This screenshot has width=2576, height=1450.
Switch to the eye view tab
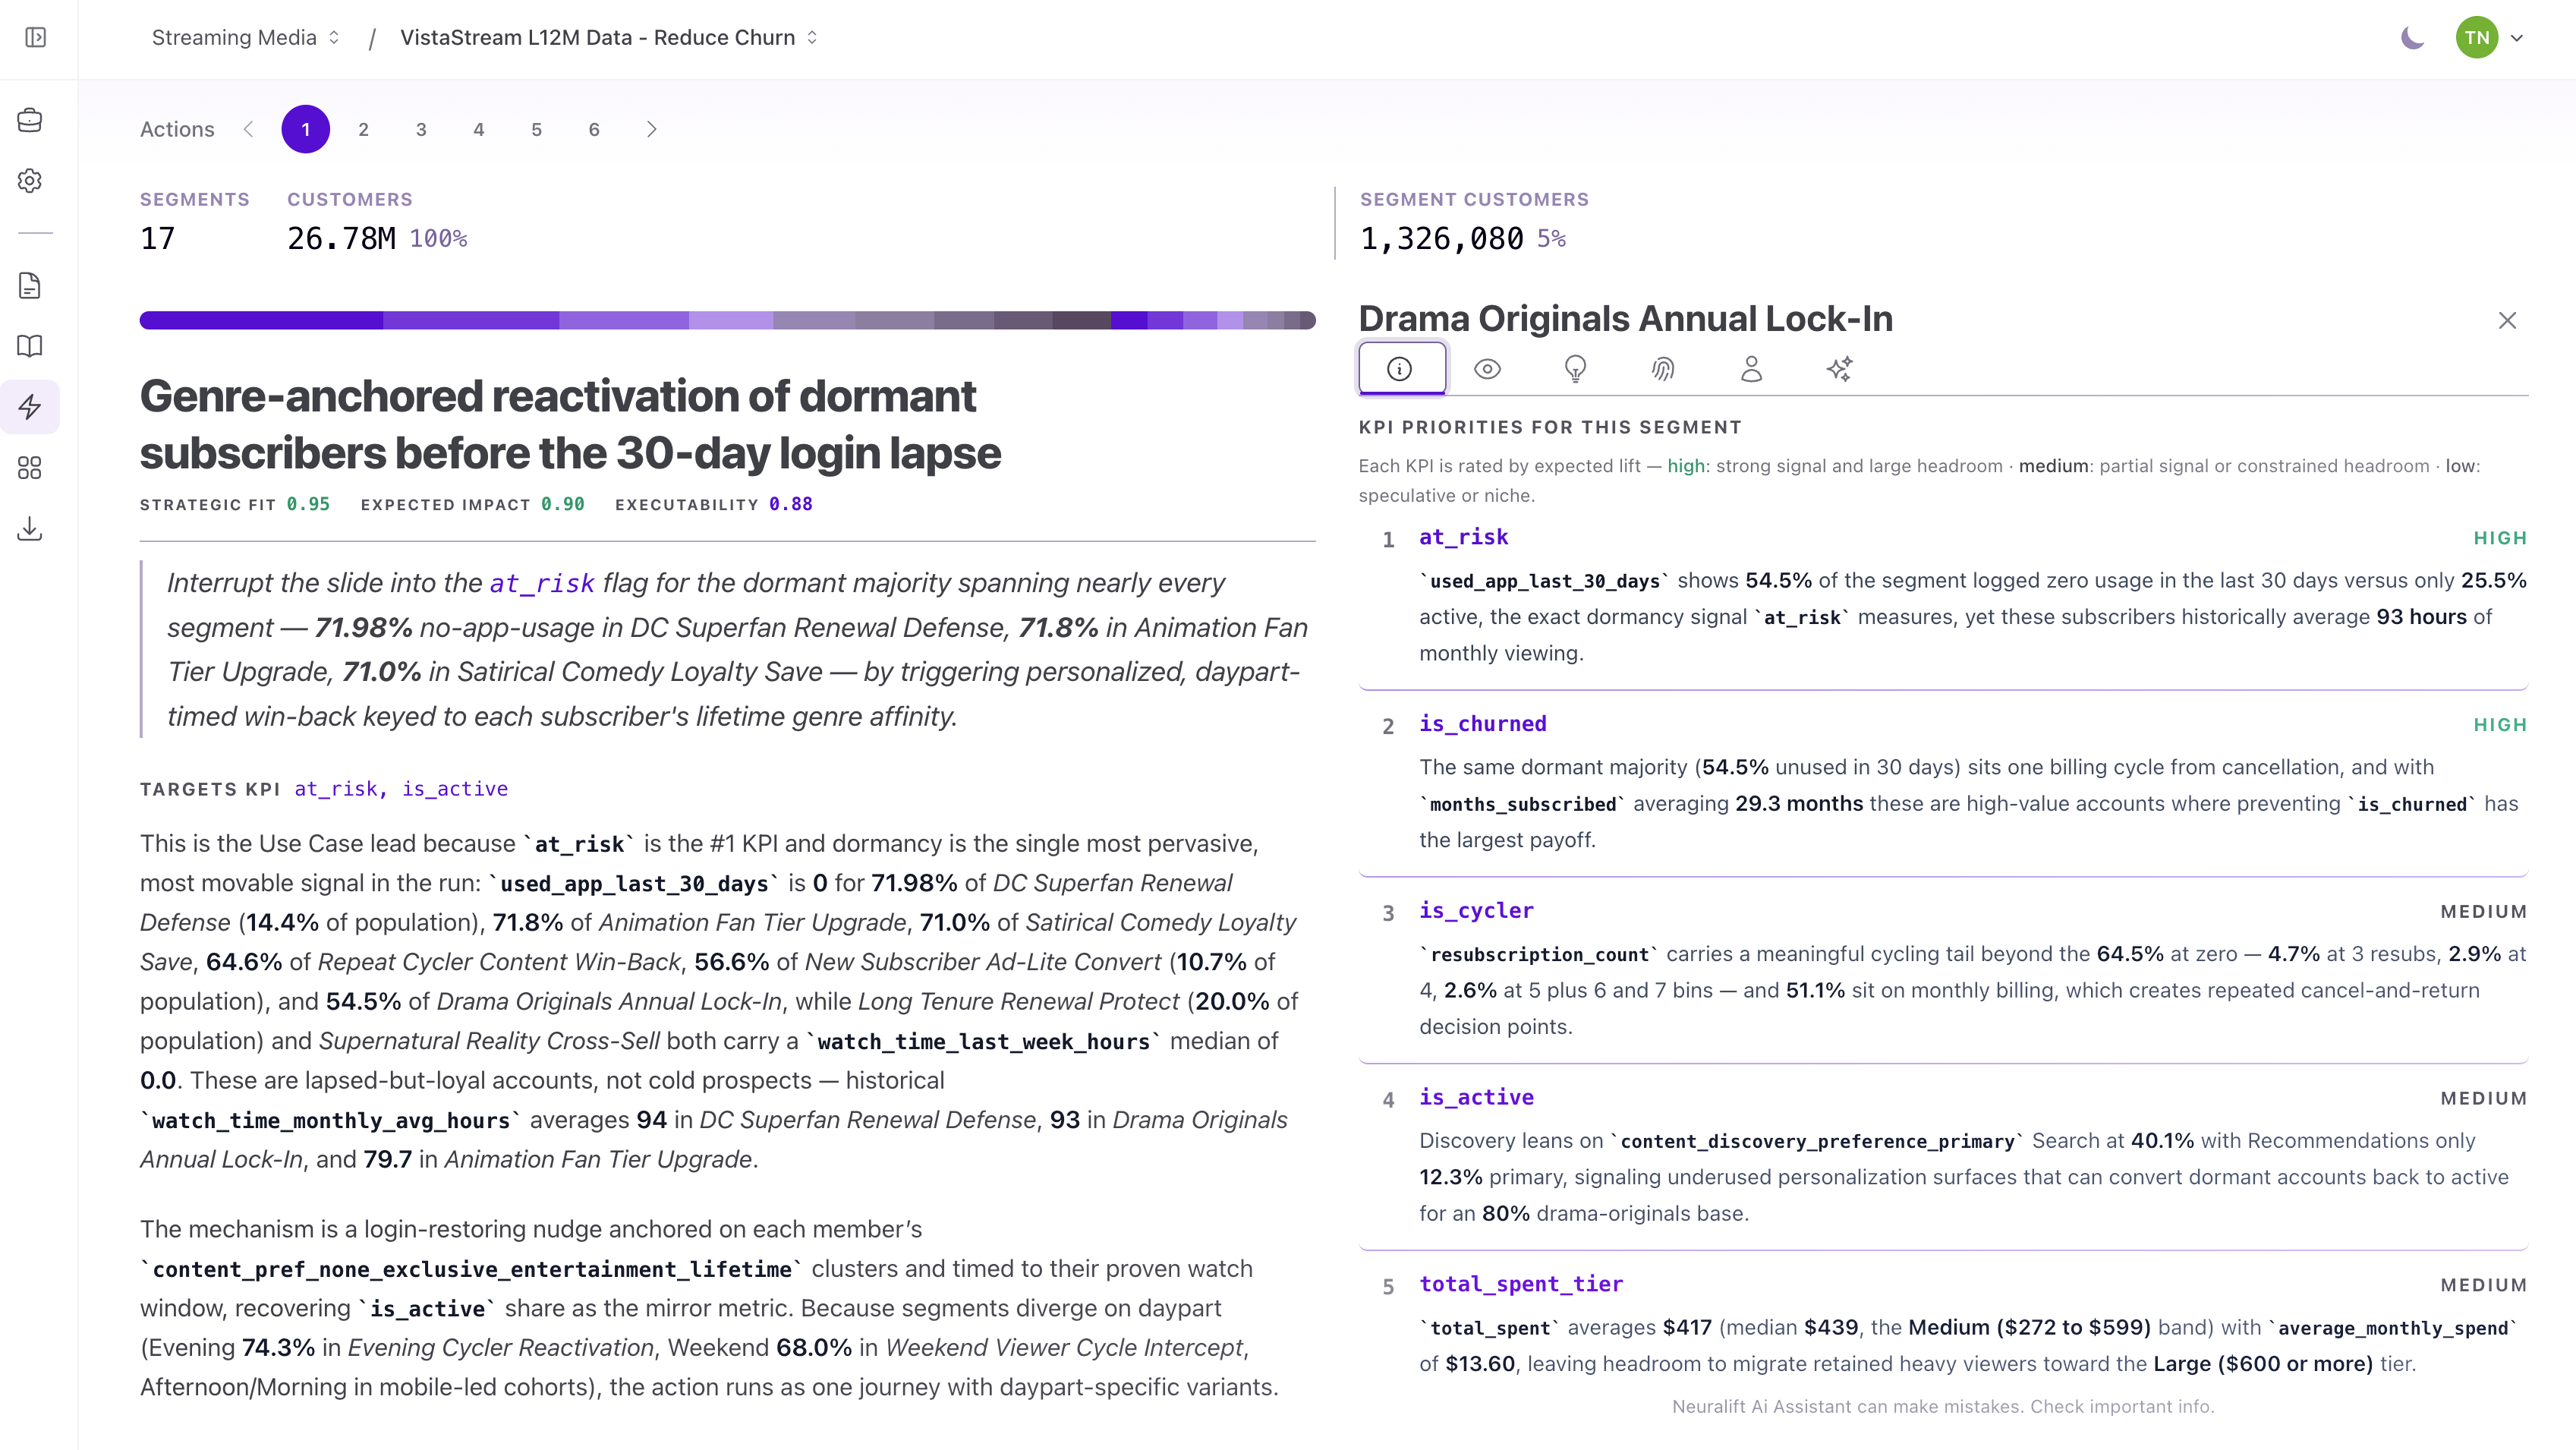(x=1487, y=369)
